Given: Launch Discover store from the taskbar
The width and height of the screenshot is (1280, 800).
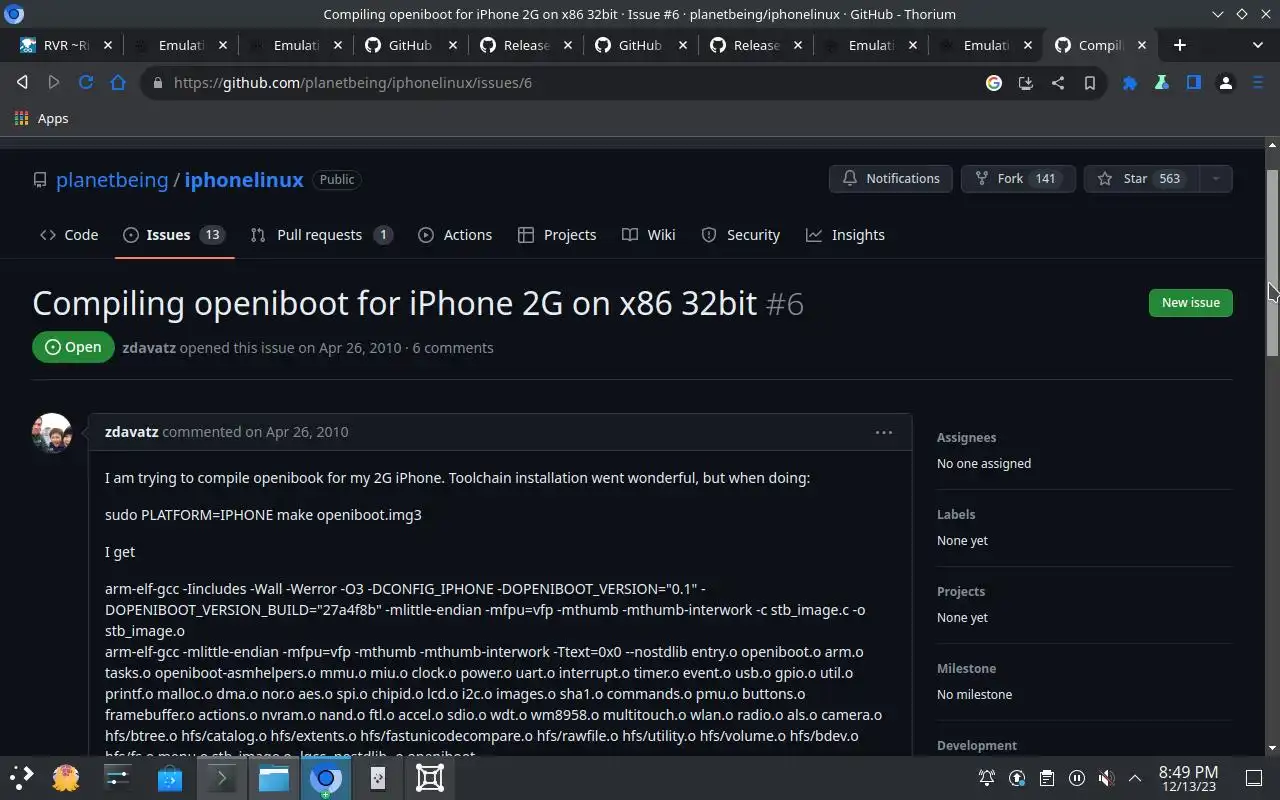Looking at the screenshot, I should (x=170, y=778).
